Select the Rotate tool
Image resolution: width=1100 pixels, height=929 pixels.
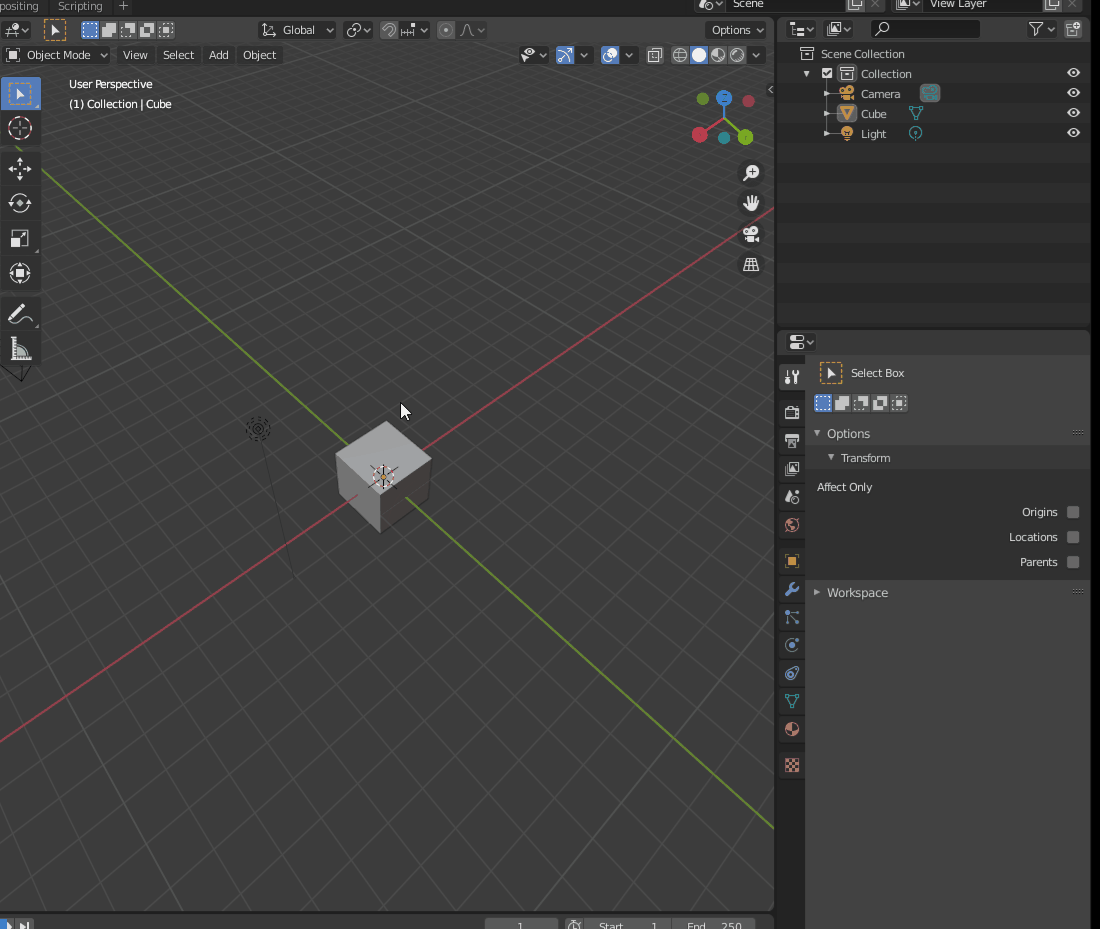[20, 203]
